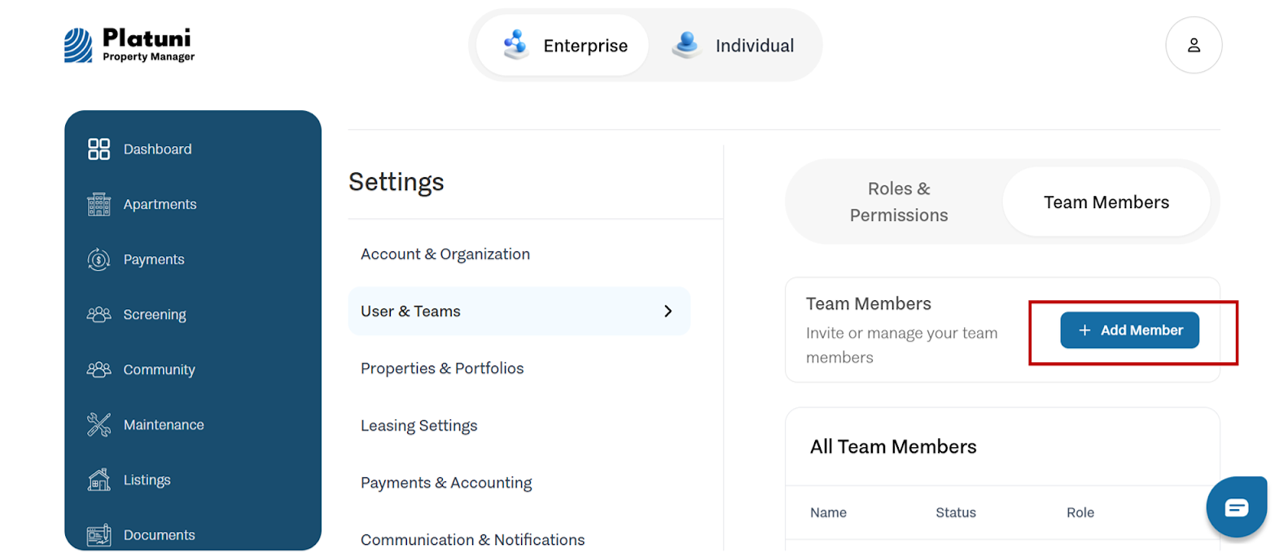Screen dimensions: 1280x556
Task: Switch to Individual mode
Action: pos(733,45)
